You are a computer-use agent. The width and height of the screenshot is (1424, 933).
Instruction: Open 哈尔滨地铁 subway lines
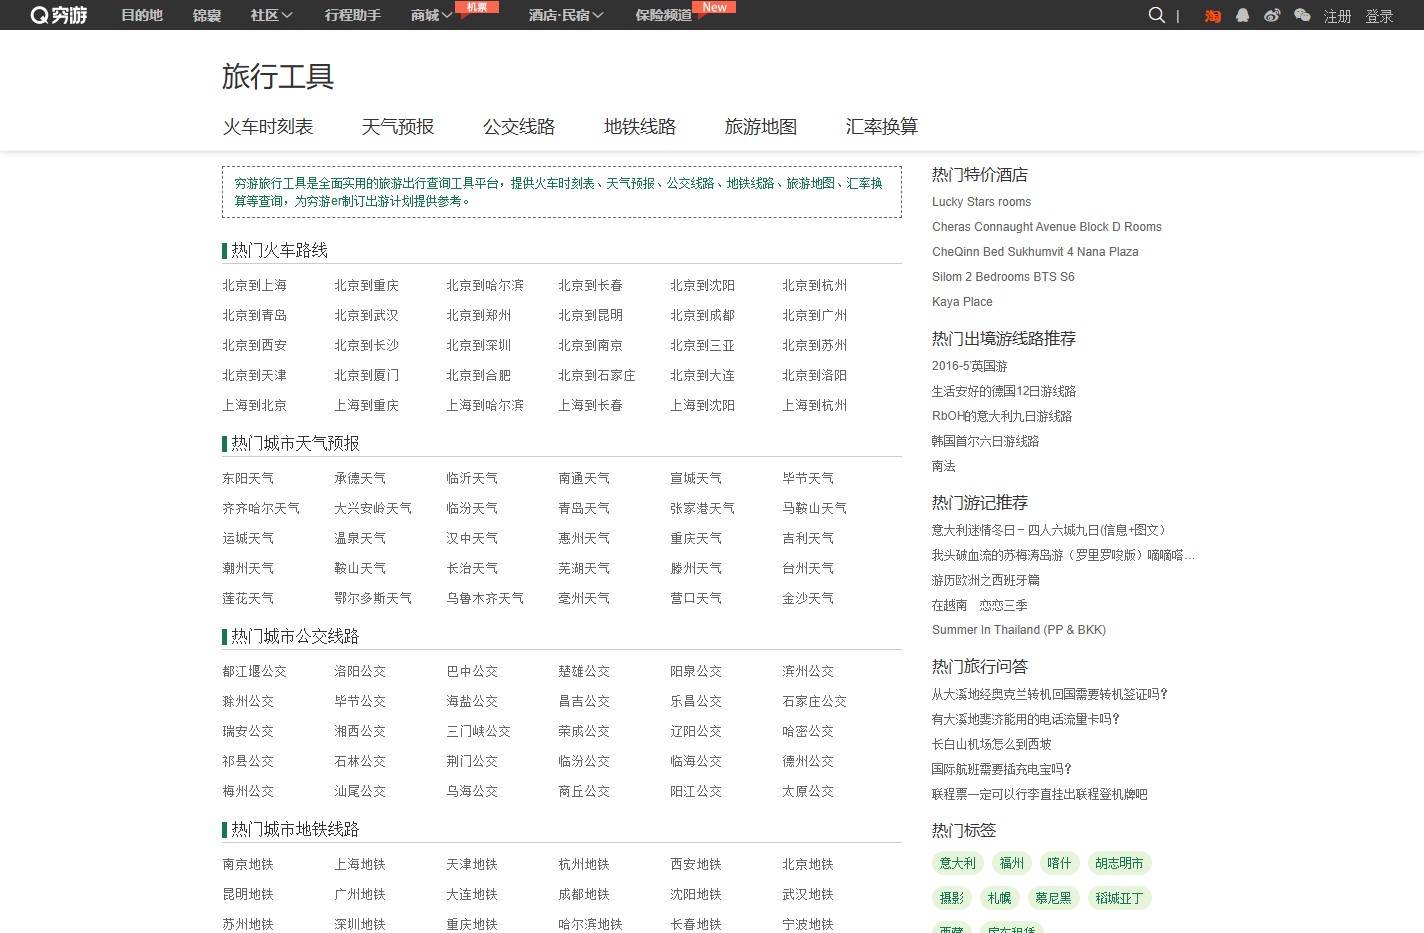(590, 924)
